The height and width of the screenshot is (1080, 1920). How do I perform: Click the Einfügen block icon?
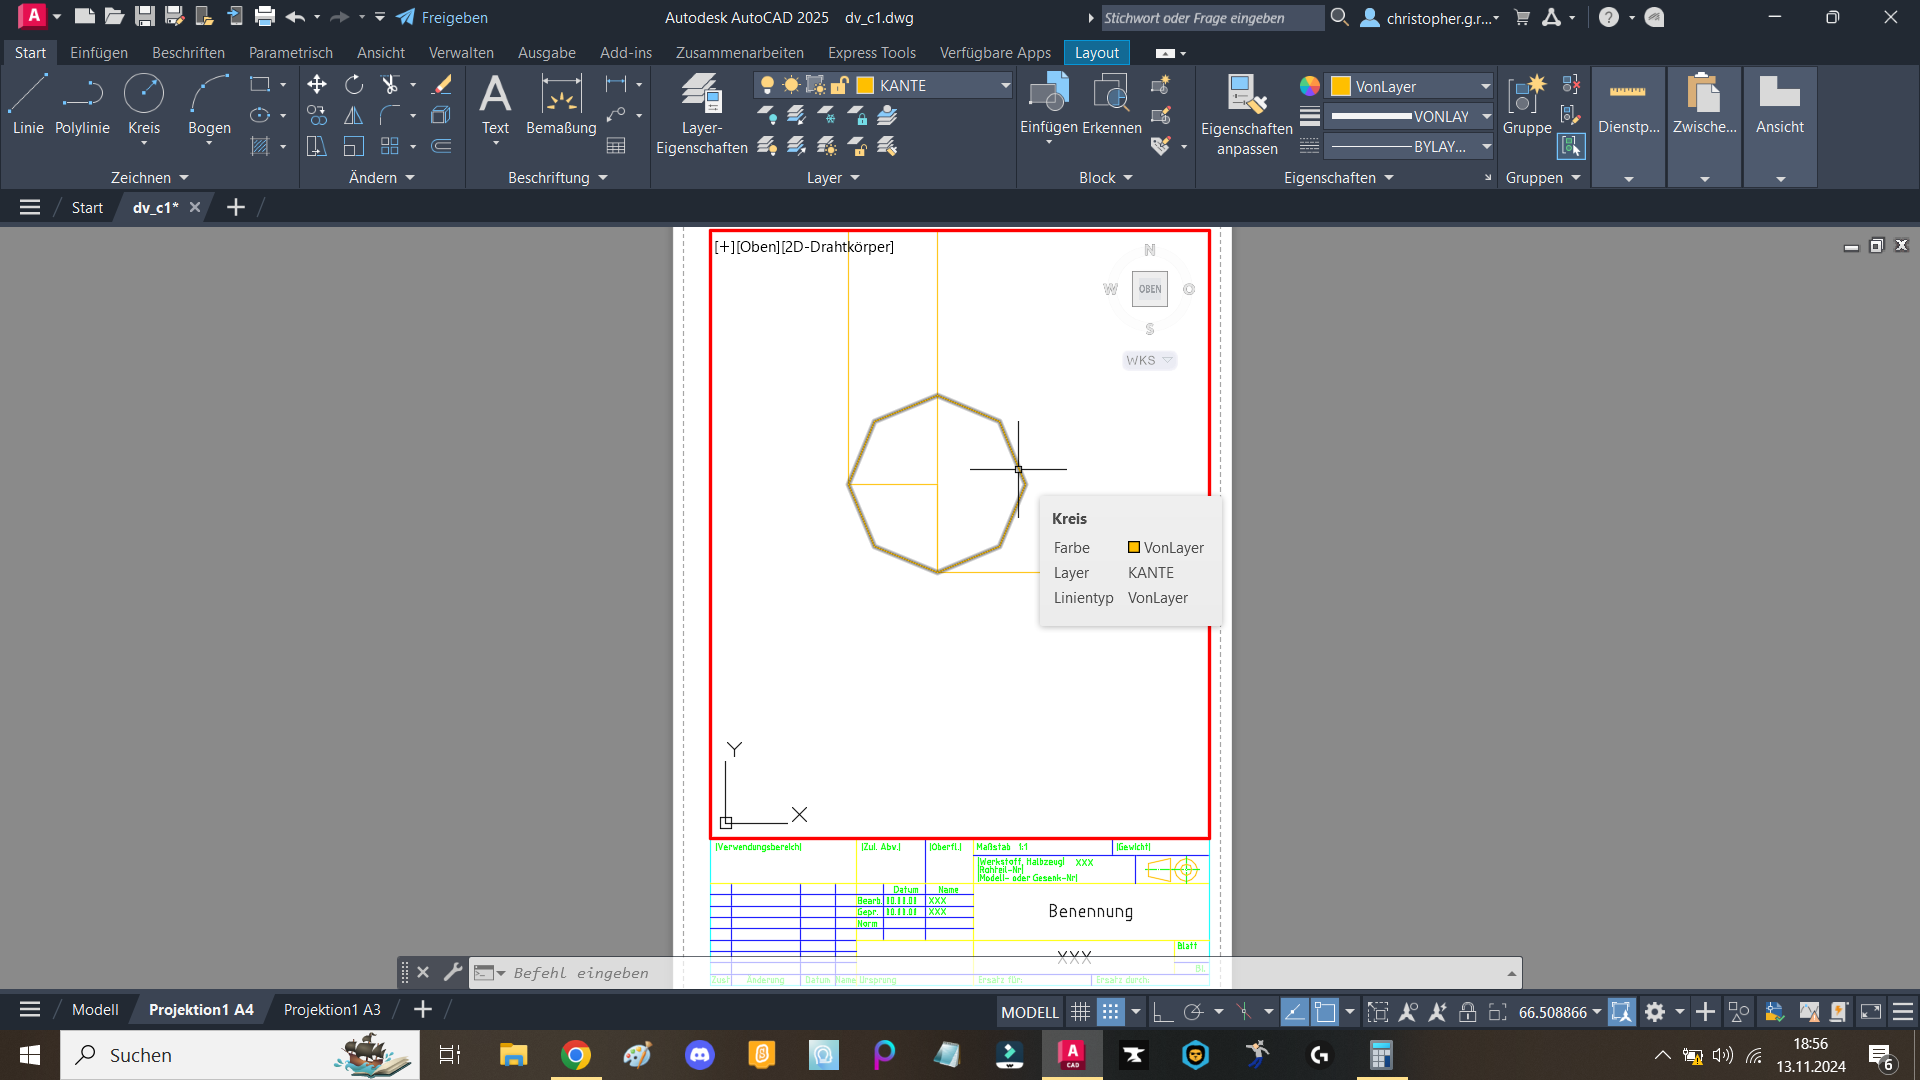pos(1048,105)
